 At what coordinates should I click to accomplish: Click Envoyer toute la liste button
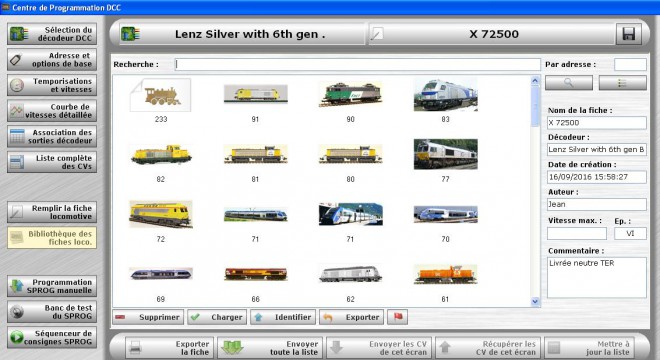[270, 348]
